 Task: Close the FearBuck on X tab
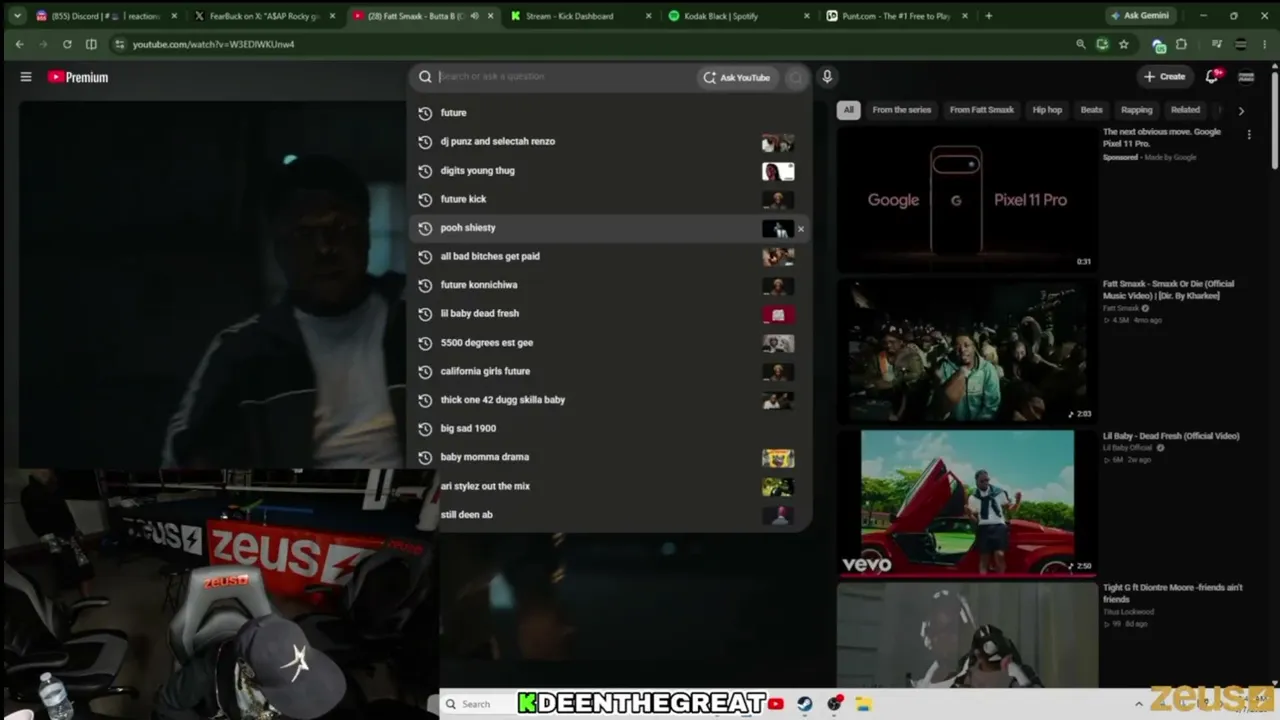tap(332, 16)
